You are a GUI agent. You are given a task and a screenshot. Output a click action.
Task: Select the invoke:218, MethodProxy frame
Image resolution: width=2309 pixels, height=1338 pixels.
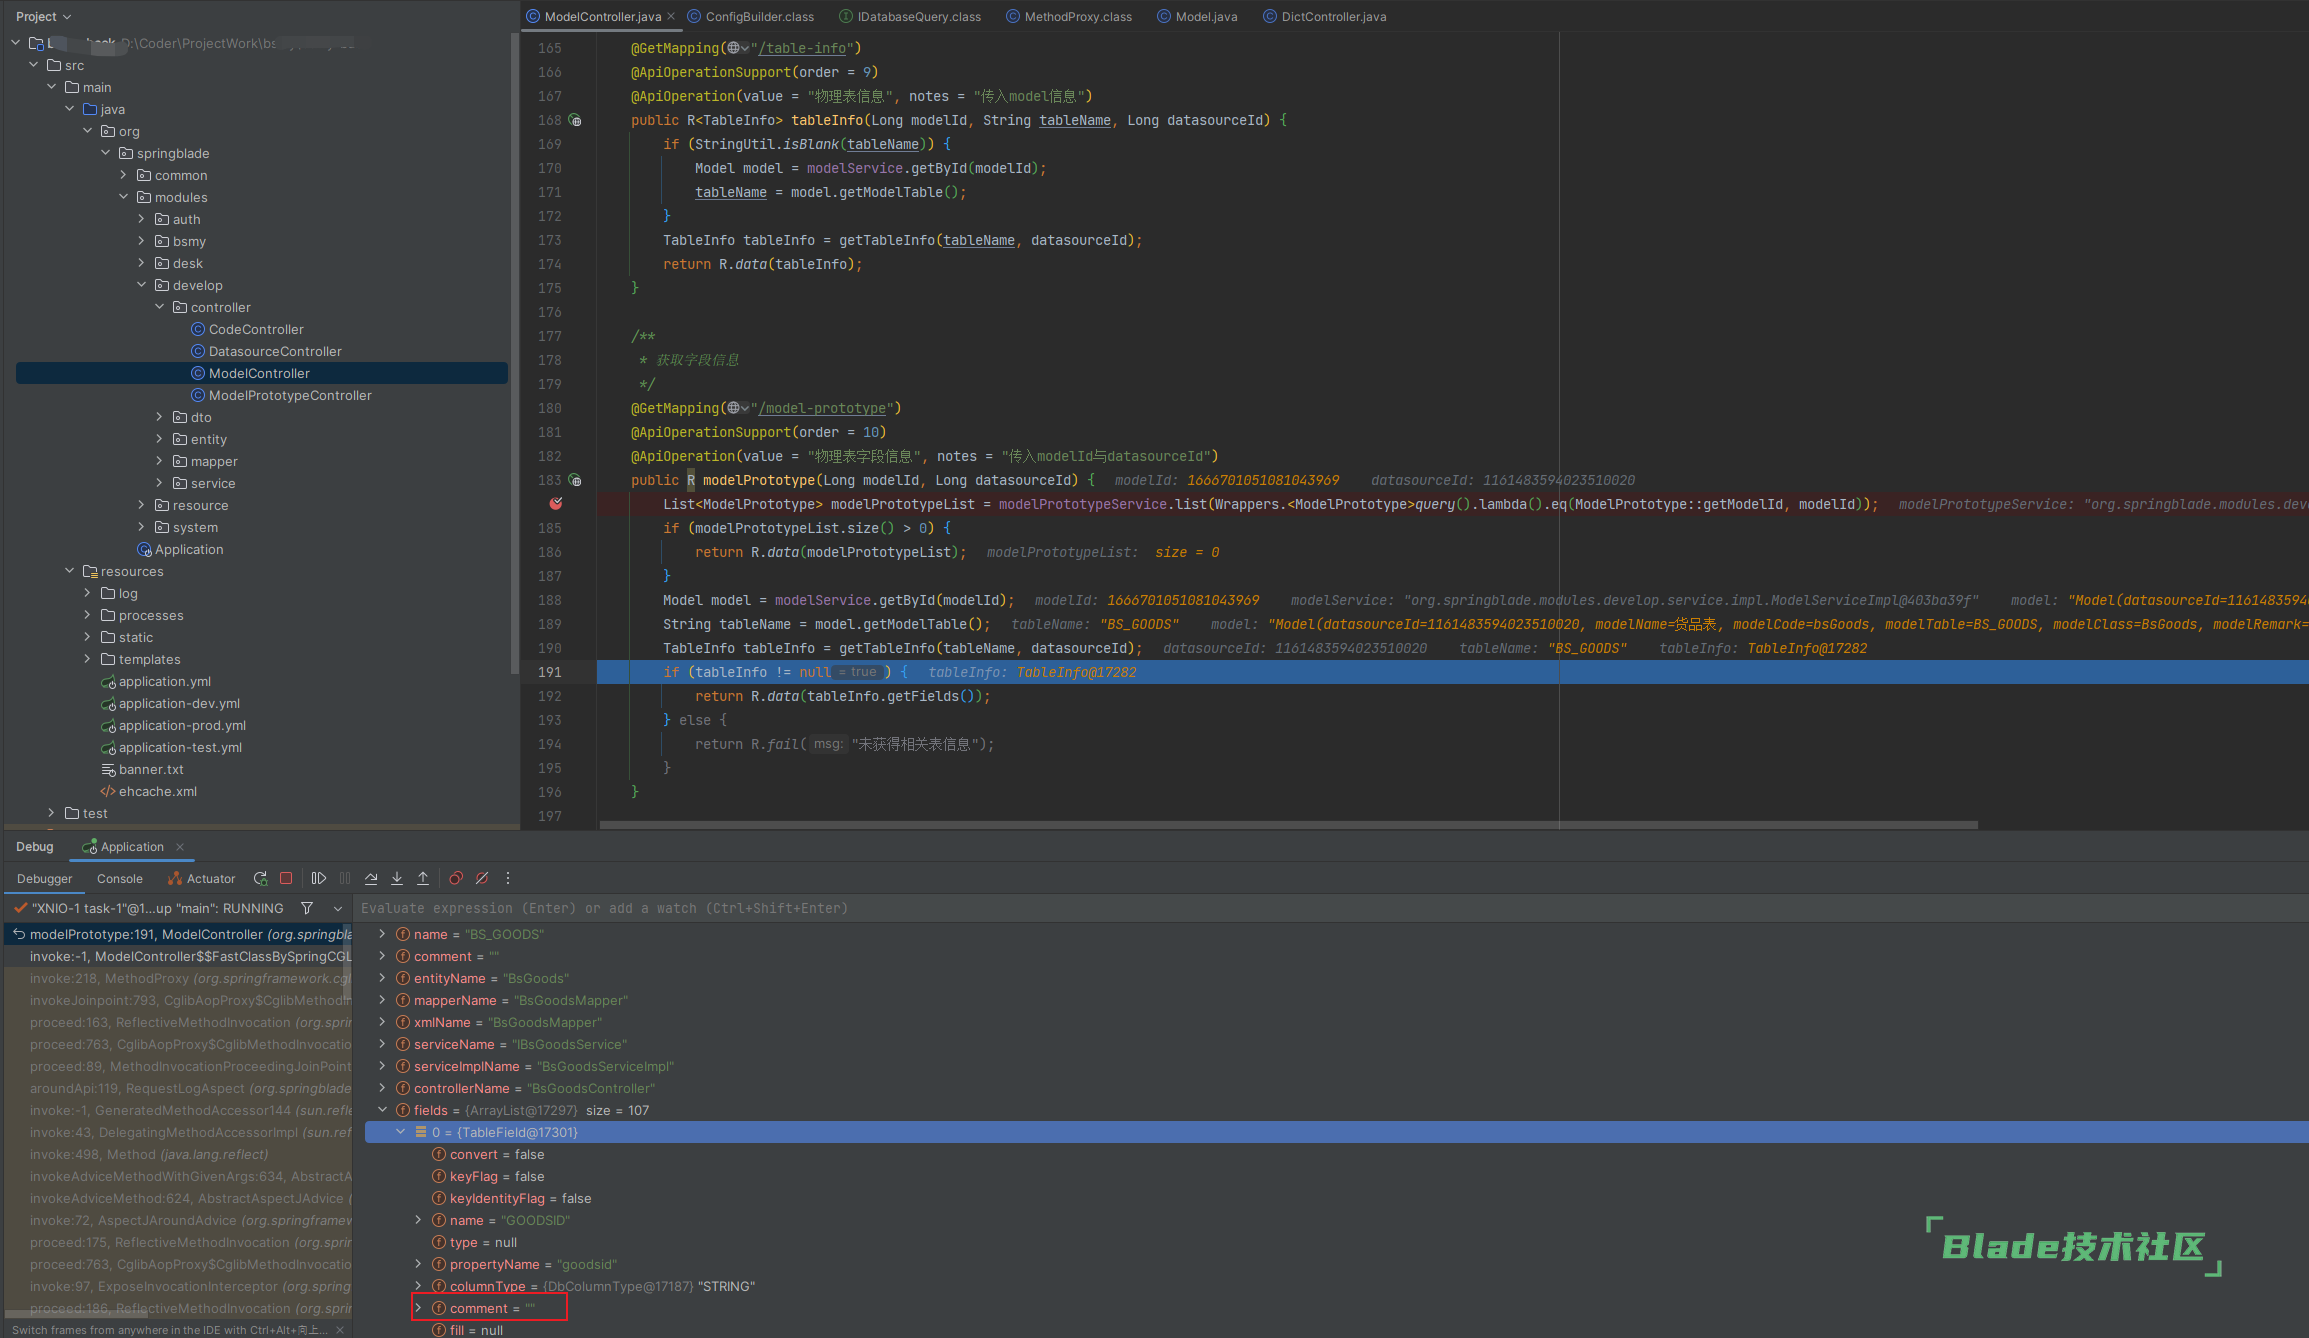pyautogui.click(x=180, y=978)
